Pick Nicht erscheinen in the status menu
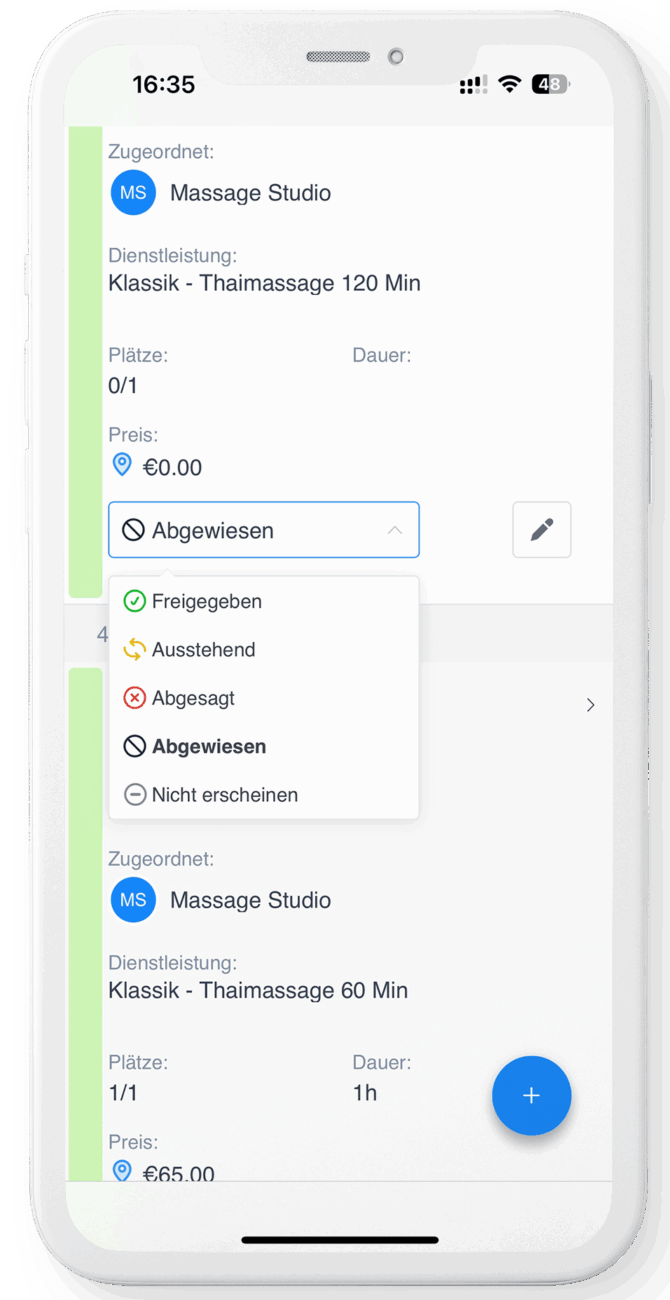 click(x=264, y=795)
